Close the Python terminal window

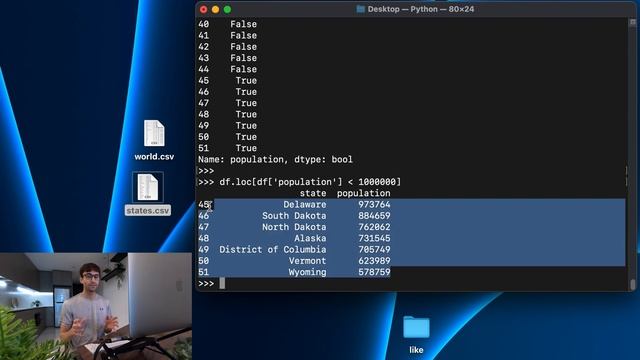204,9
